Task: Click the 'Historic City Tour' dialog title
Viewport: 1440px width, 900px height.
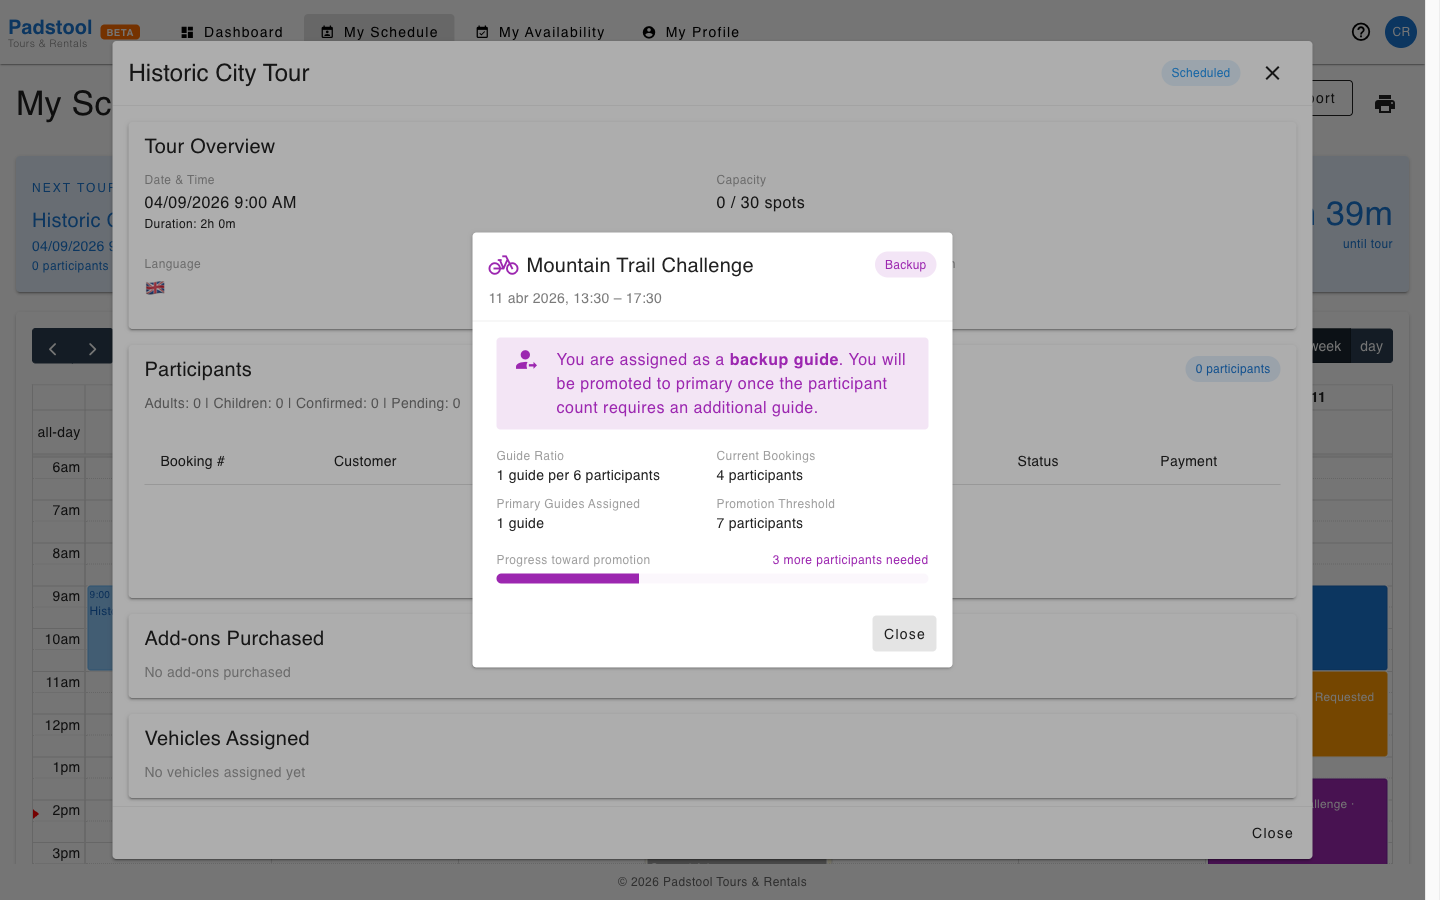Action: point(219,73)
